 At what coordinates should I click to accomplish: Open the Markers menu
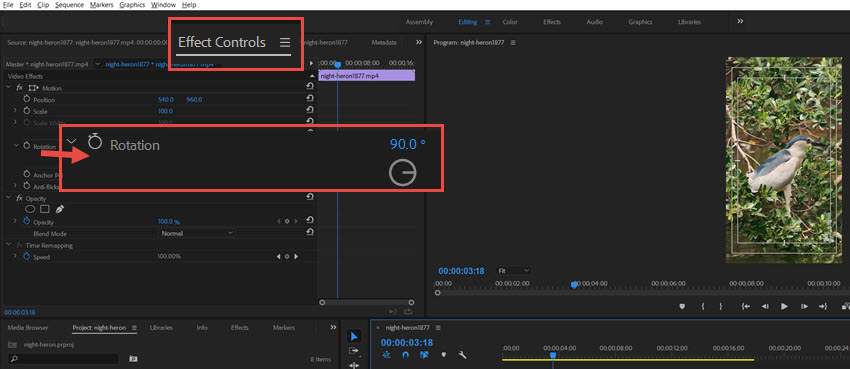coord(102,5)
